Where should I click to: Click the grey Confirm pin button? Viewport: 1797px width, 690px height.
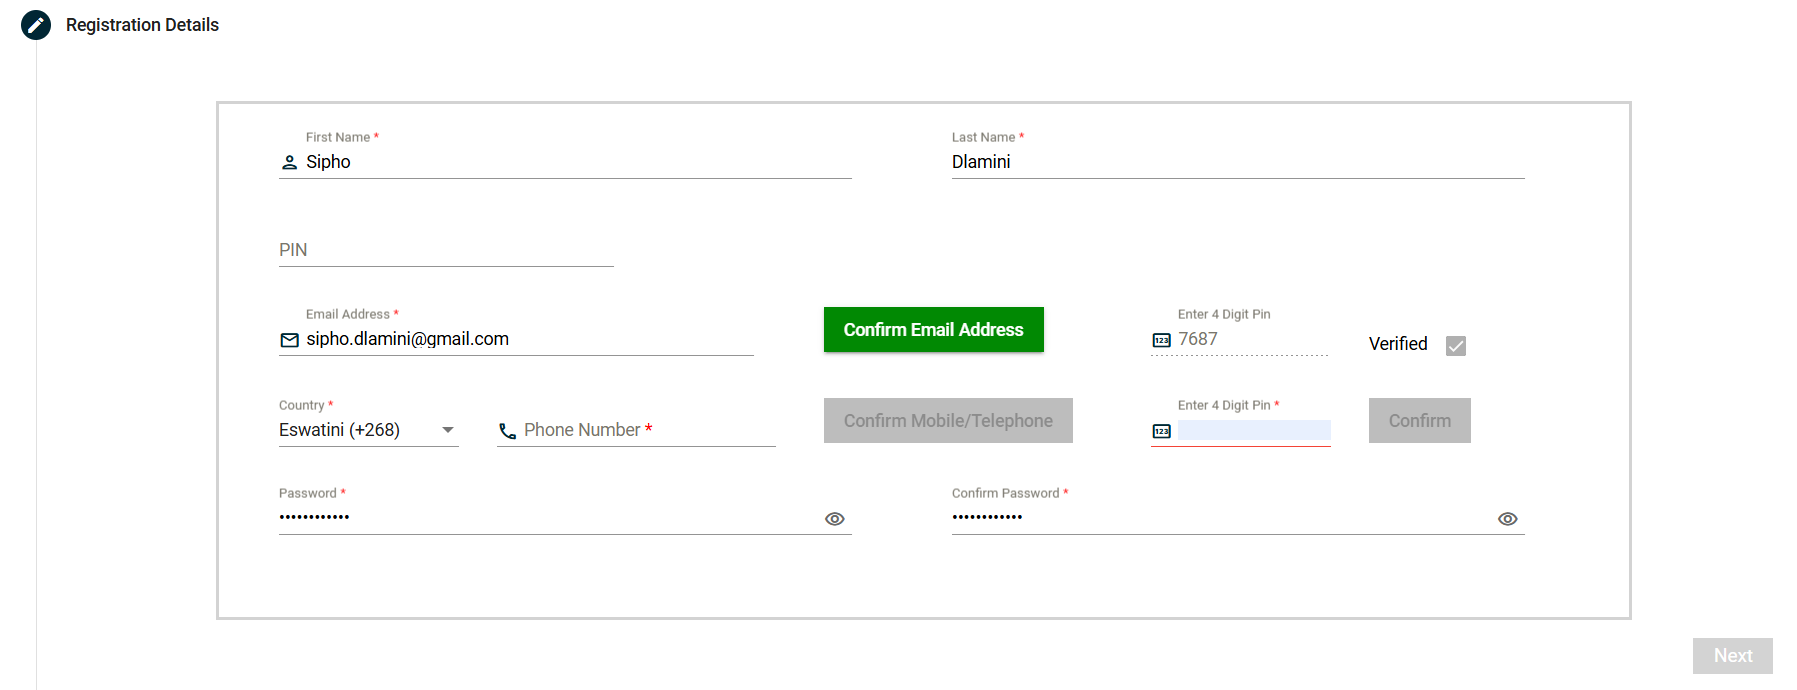1419,421
